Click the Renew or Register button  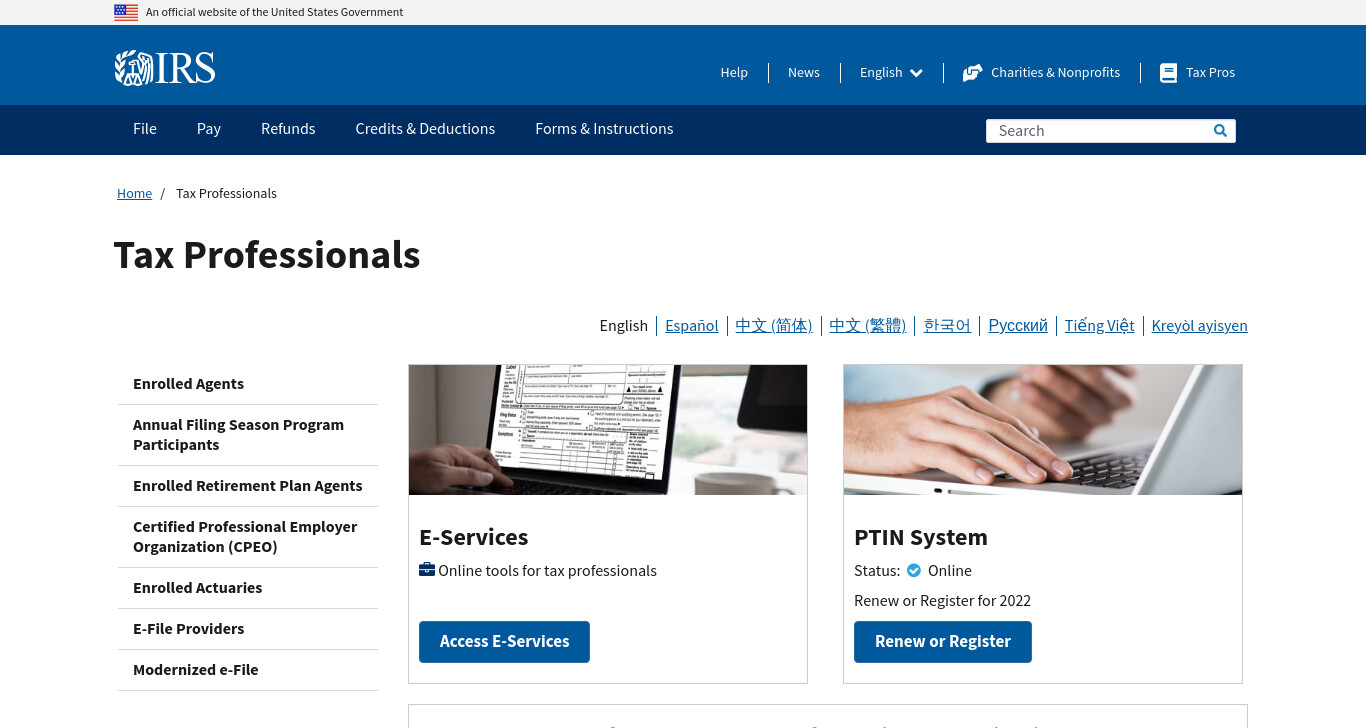coord(943,642)
